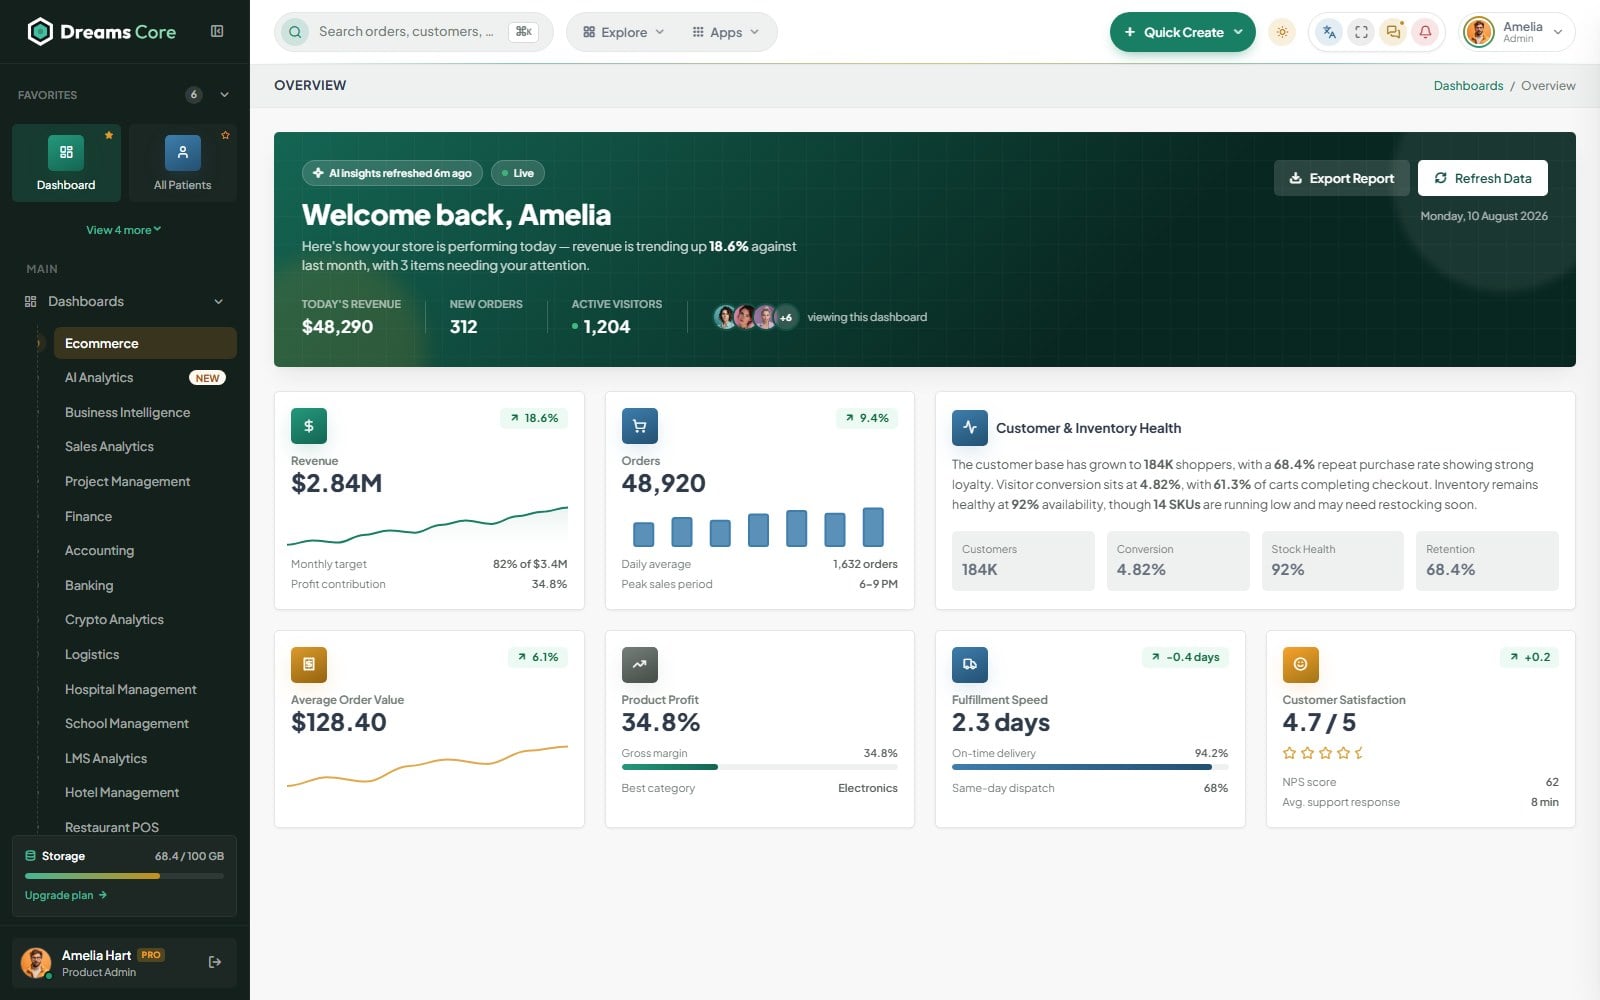Screen dimensions: 1600x1000
Task: Open the Dashboard favorite tile
Action: point(66,163)
